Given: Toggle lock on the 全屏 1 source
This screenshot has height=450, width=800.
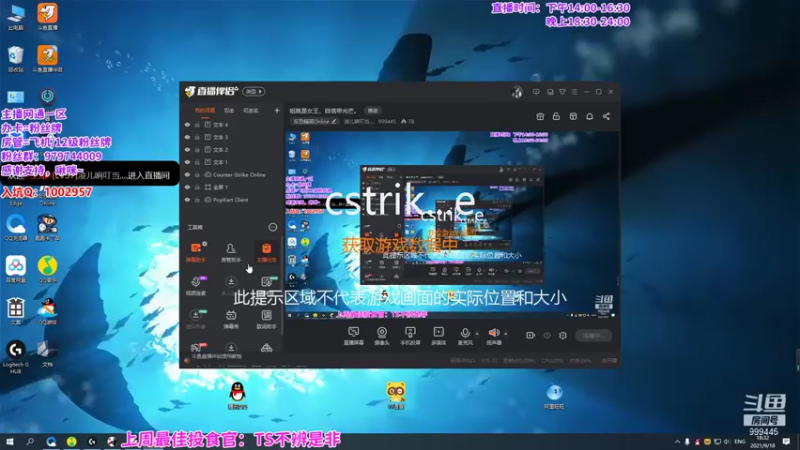Looking at the screenshot, I should point(197,187).
